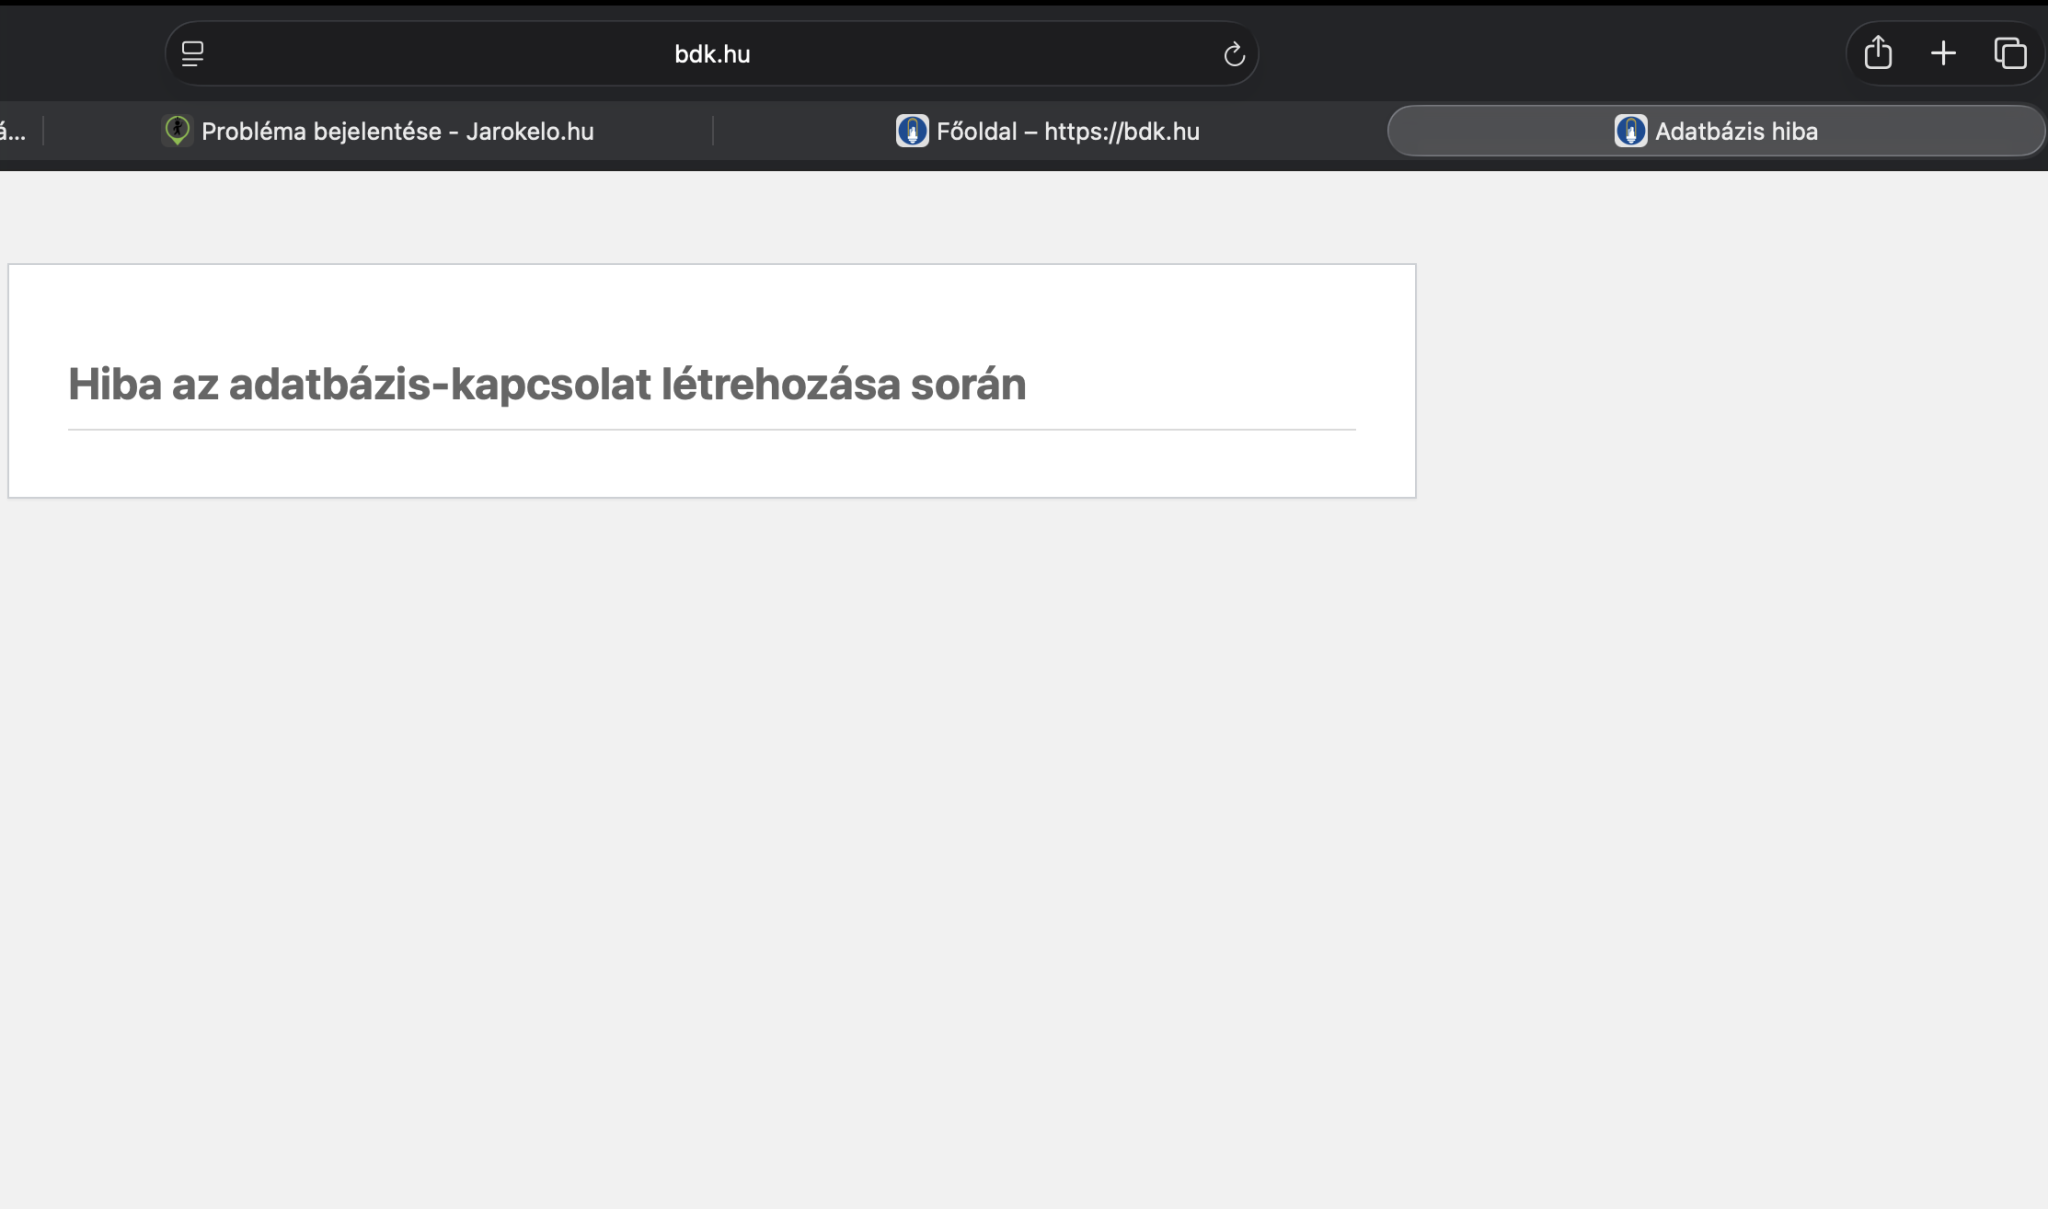This screenshot has width=2048, height=1209.
Task: Focus the bdk.hu address field
Action: coord(712,54)
